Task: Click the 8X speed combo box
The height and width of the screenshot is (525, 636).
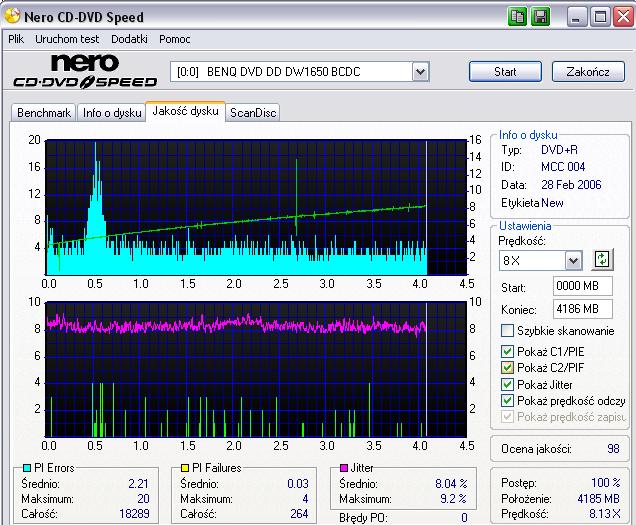Action: pos(540,260)
